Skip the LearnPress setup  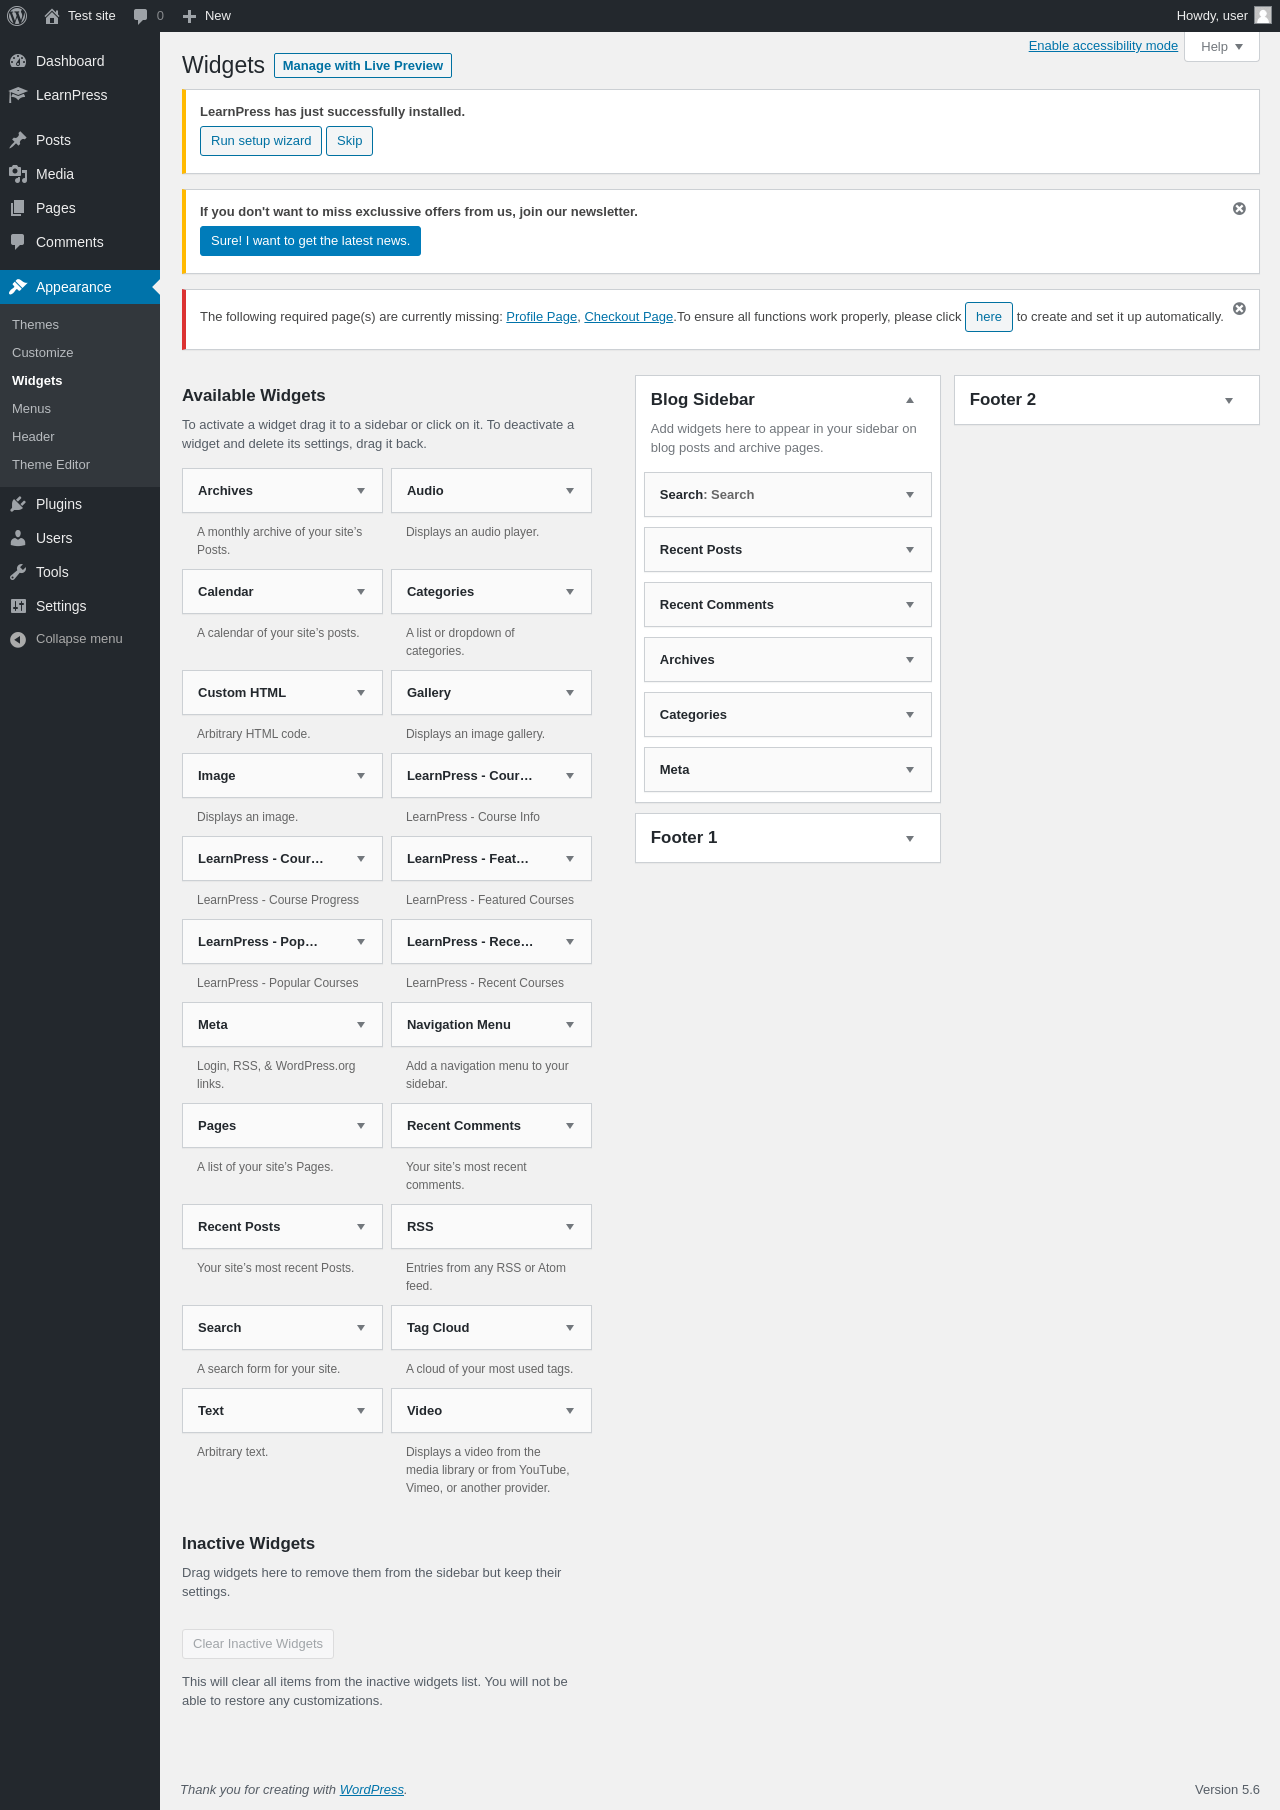point(349,141)
